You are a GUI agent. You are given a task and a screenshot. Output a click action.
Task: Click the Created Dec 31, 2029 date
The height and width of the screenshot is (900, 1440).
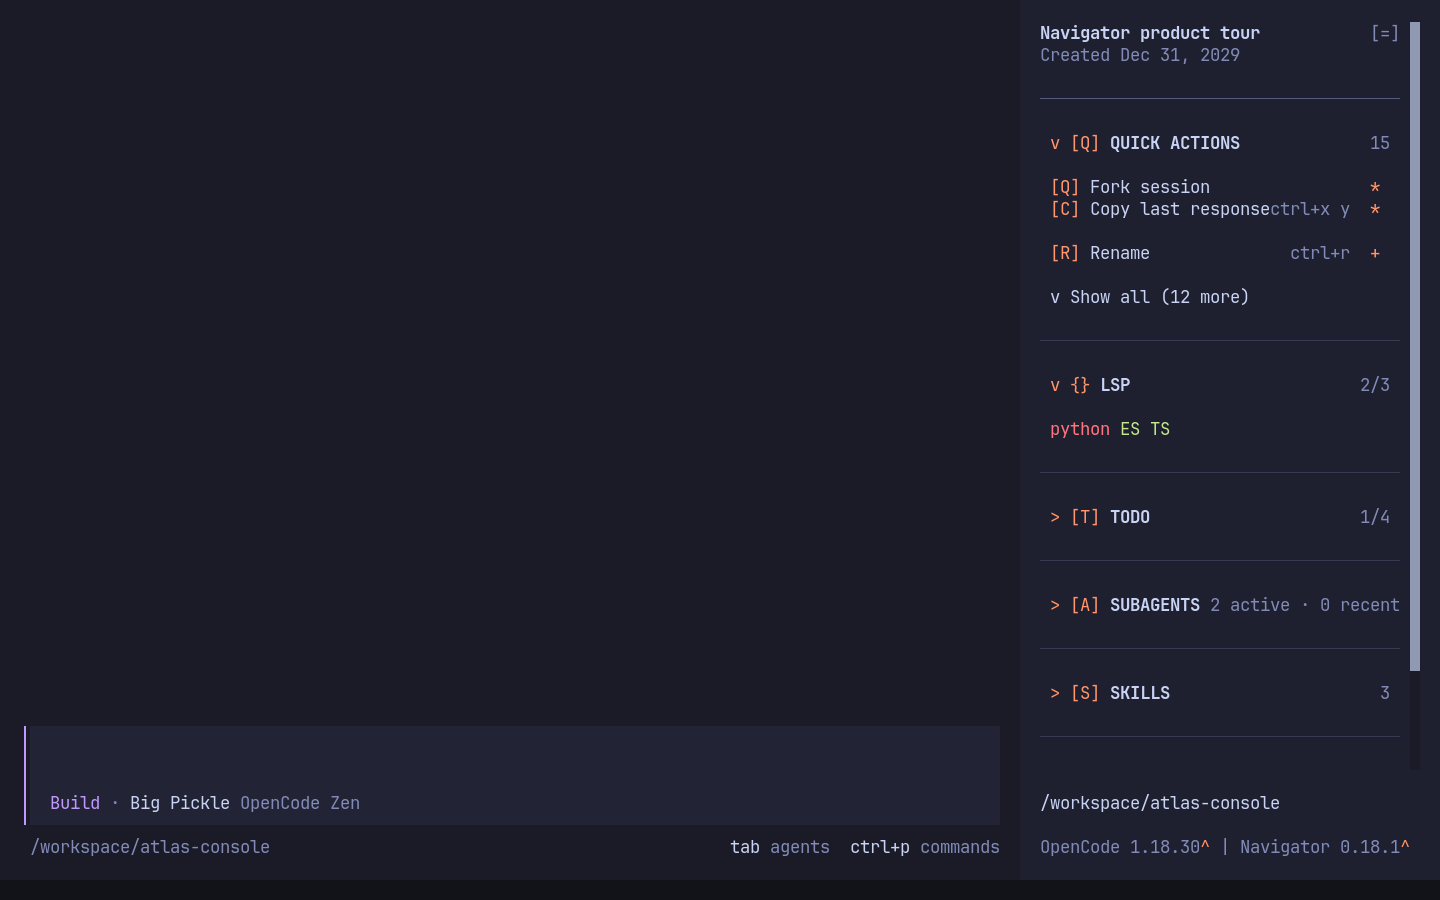pos(1140,55)
